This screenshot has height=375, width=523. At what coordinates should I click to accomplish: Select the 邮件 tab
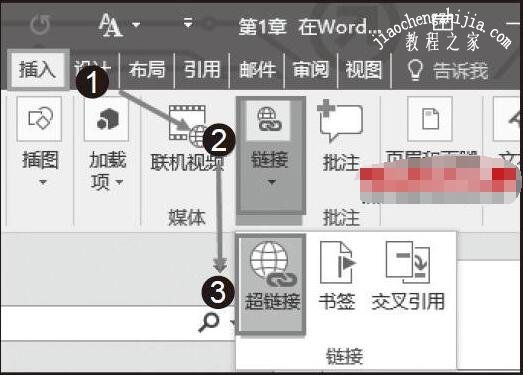click(257, 70)
